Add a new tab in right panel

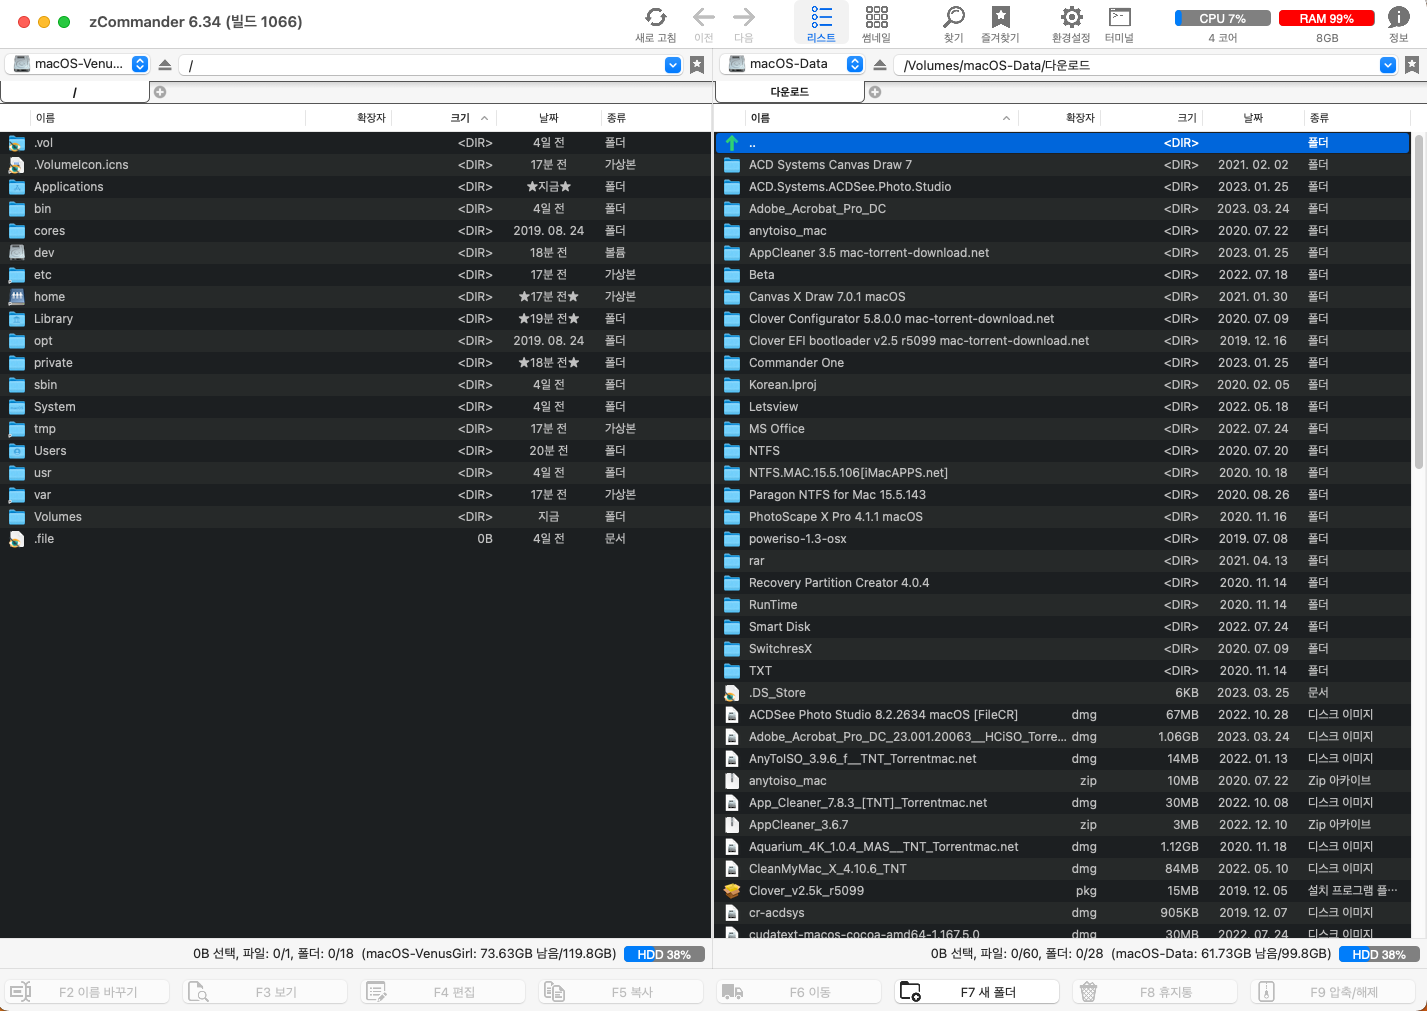click(875, 92)
